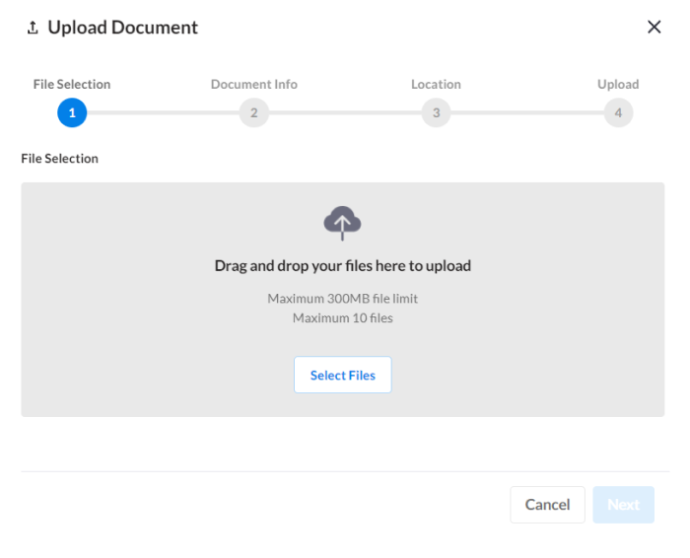Viewport: 690px width, 558px height.
Task: Click the File Selection step label
Action: (x=72, y=84)
